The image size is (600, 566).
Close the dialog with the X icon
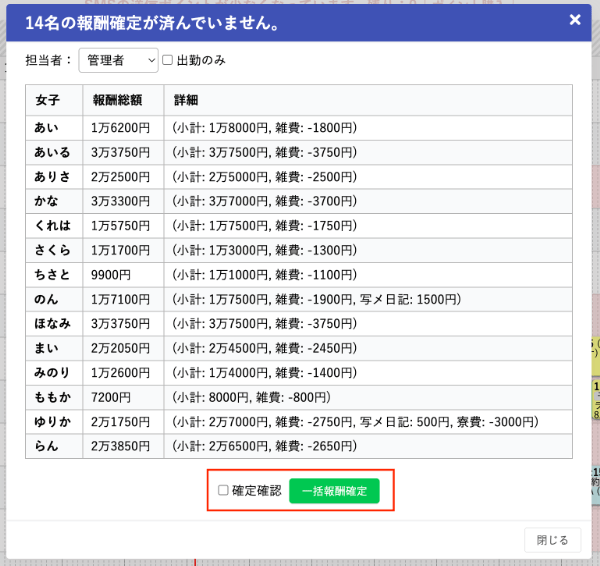pyautogui.click(x=574, y=20)
